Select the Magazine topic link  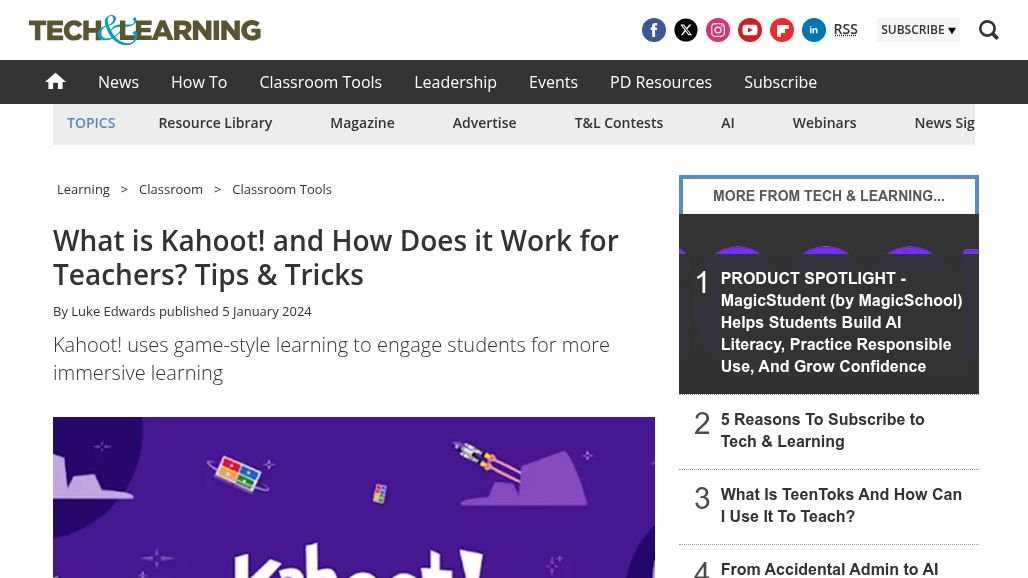tap(362, 122)
